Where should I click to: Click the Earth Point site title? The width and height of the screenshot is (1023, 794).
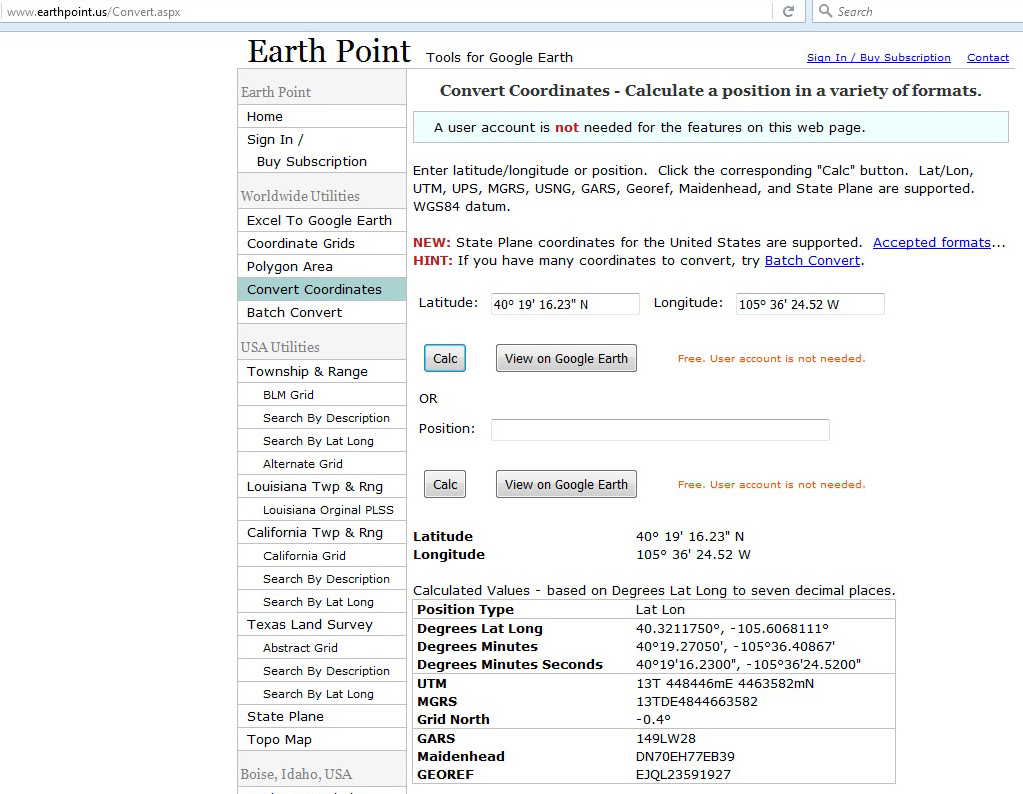[329, 51]
